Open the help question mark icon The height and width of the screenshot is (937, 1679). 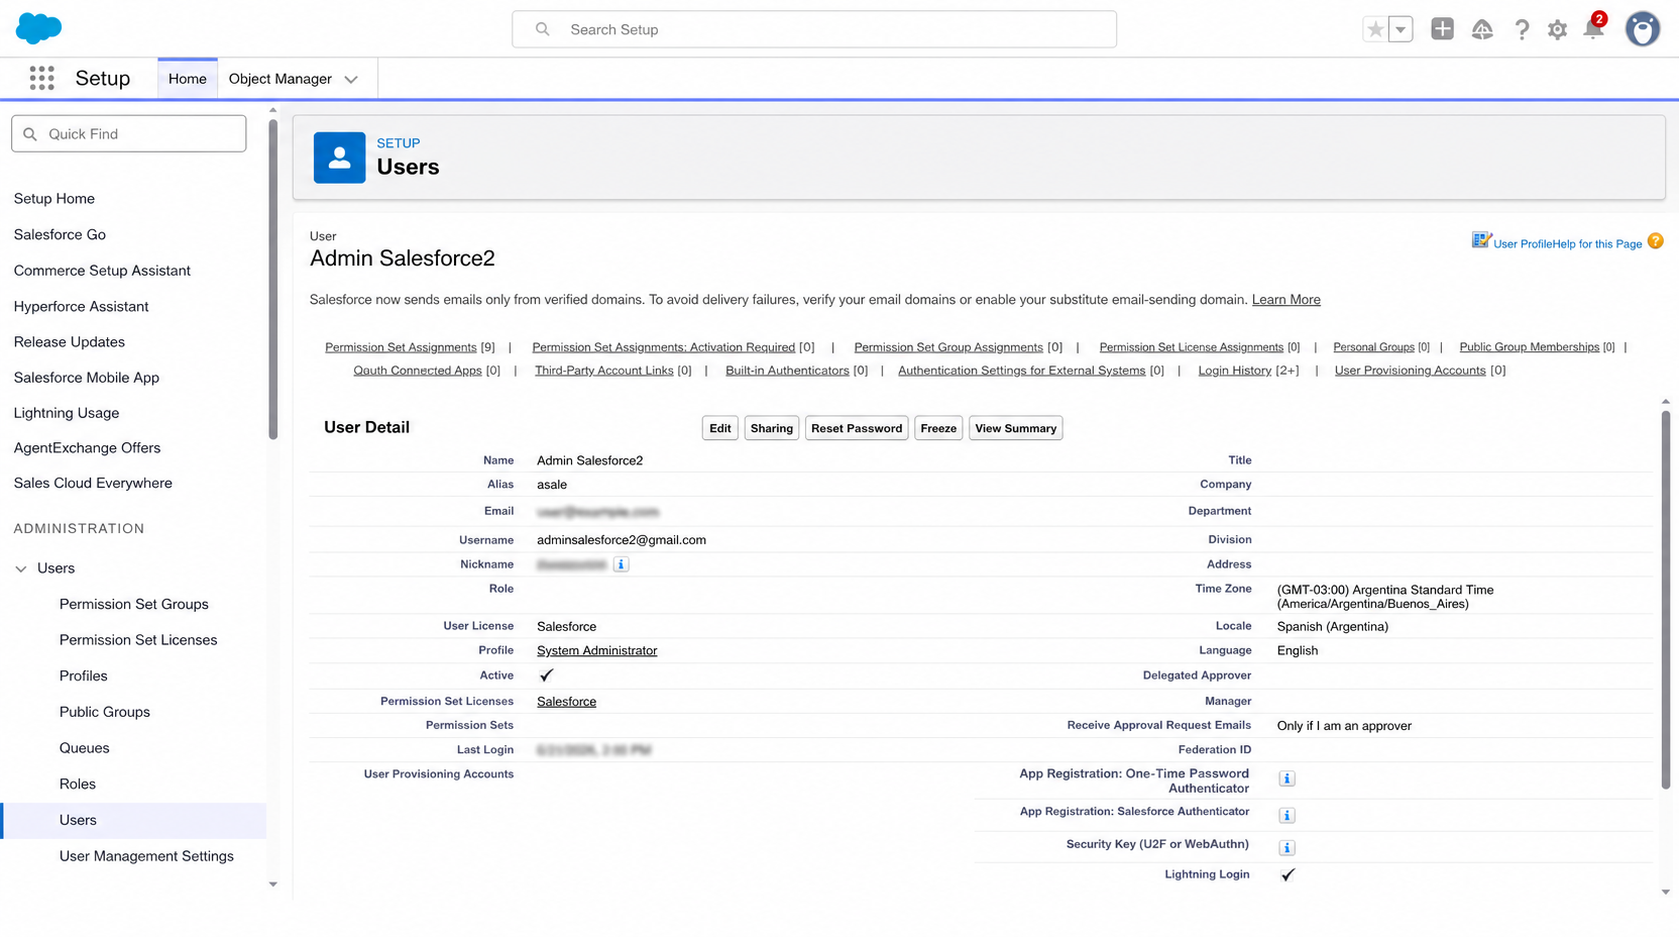coord(1521,30)
